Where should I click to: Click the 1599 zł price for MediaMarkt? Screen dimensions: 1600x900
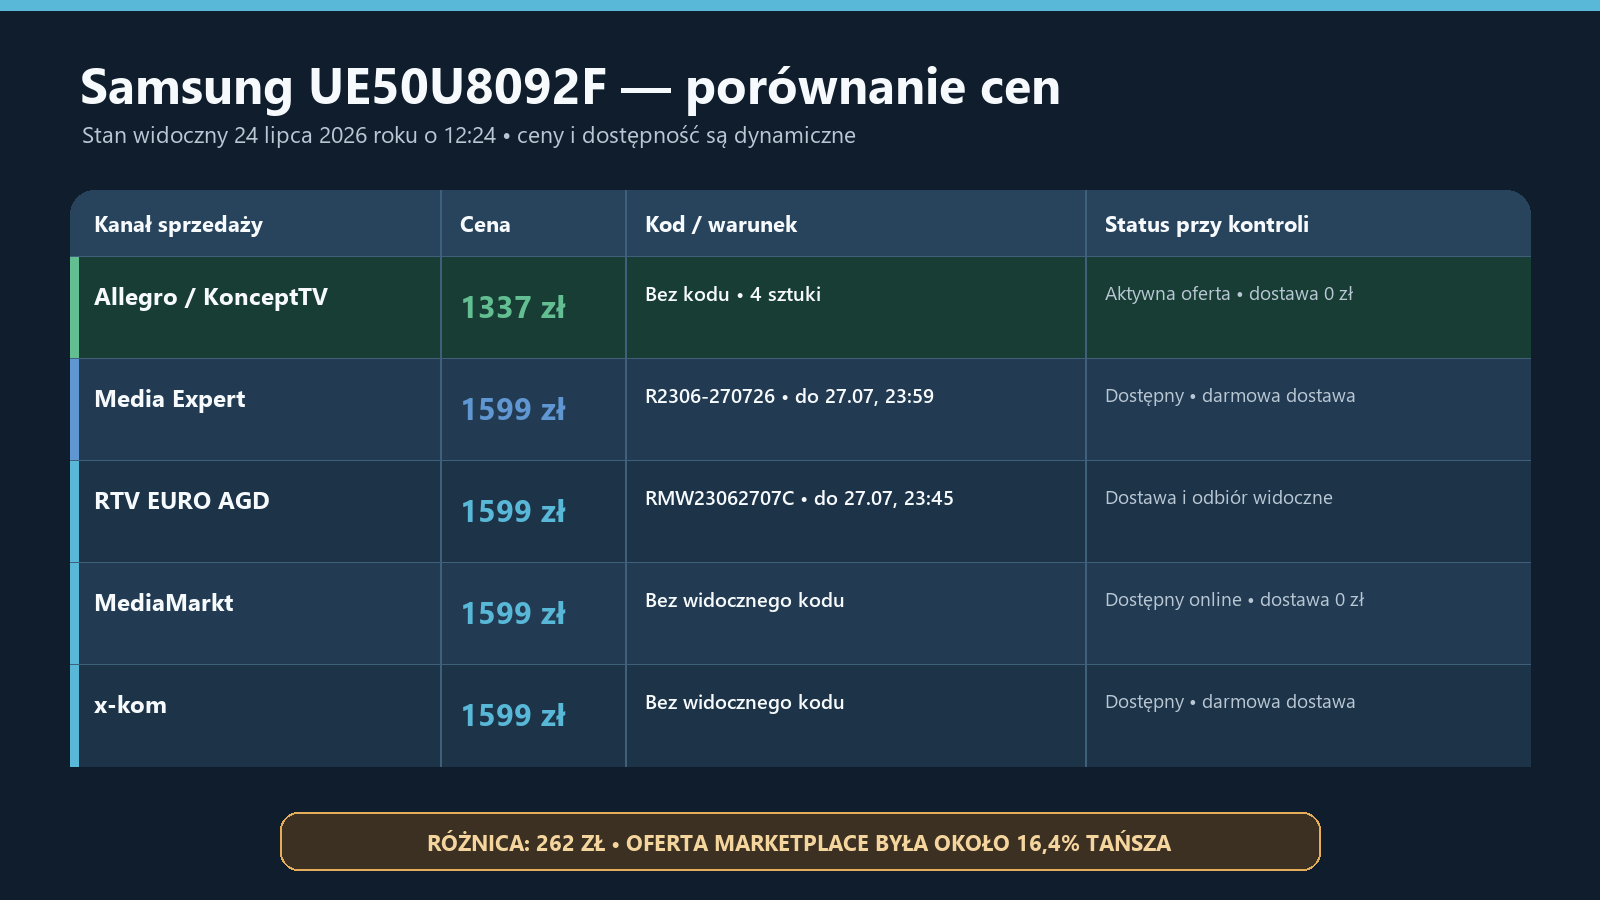click(x=513, y=614)
